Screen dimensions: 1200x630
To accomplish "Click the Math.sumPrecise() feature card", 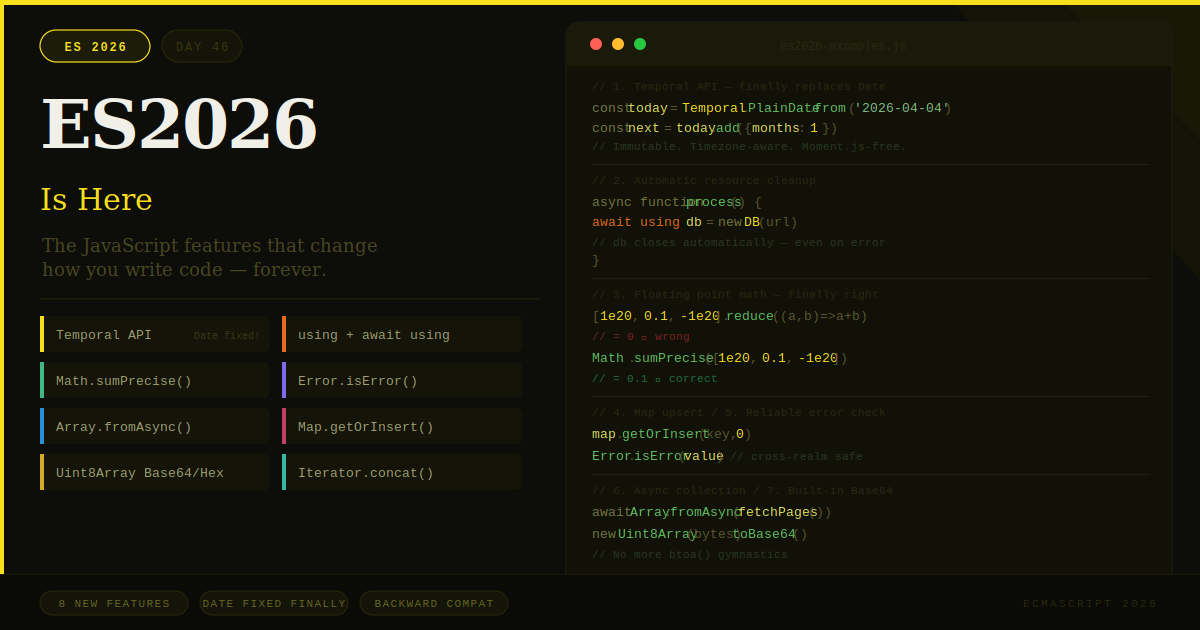I will (x=154, y=380).
